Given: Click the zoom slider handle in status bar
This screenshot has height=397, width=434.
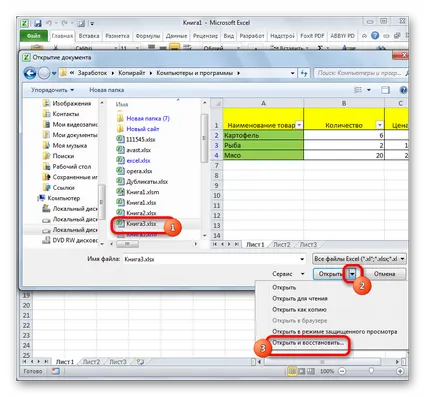Looking at the screenshot, I should click(x=372, y=371).
